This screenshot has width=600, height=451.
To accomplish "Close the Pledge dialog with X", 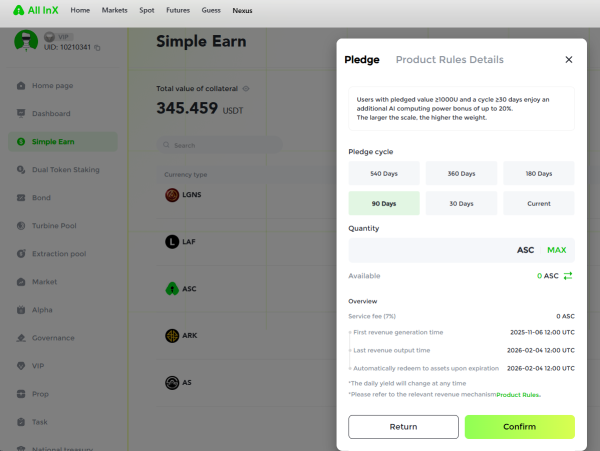I will [569, 60].
